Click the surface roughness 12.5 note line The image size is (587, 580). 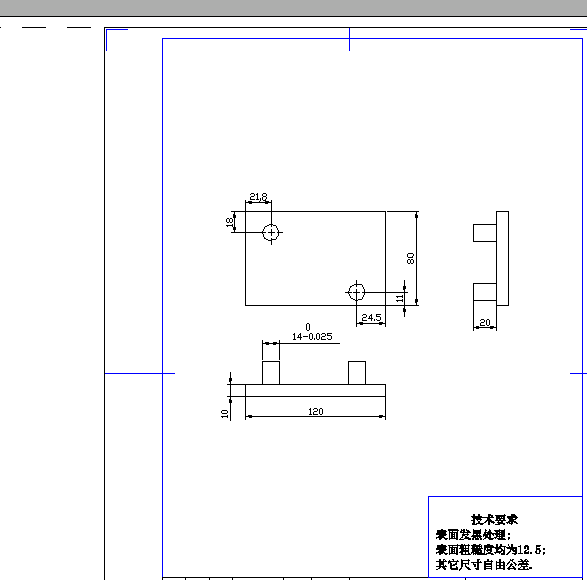tap(491, 549)
